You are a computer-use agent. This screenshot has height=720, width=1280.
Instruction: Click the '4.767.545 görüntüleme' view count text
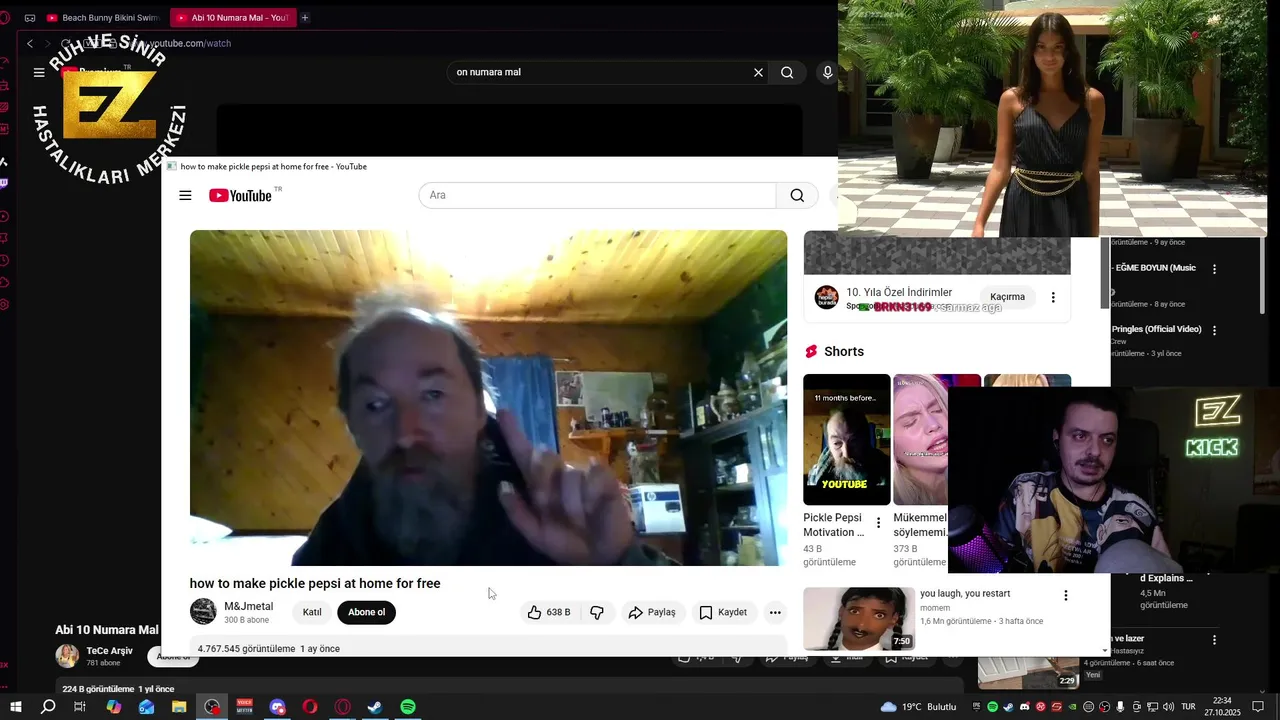[x=246, y=649]
